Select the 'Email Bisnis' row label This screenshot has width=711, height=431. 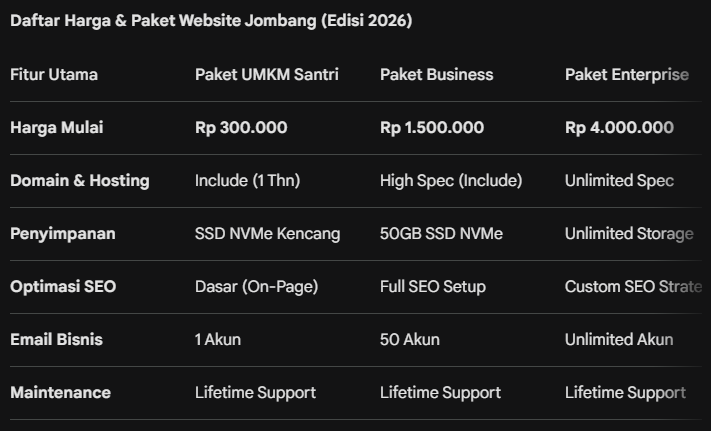(56, 339)
